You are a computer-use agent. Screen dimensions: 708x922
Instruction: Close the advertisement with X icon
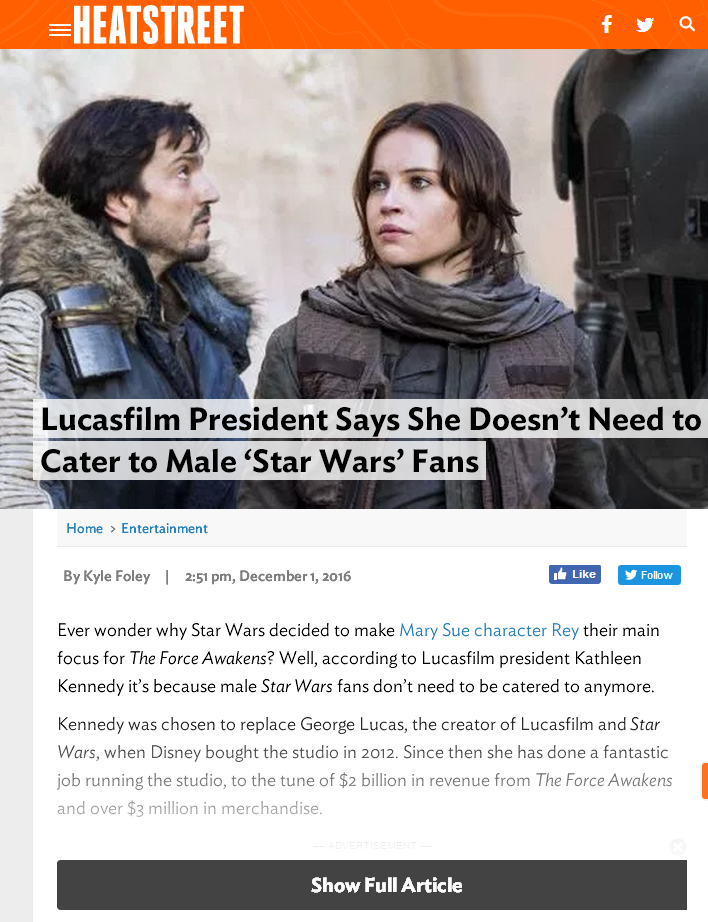point(677,846)
